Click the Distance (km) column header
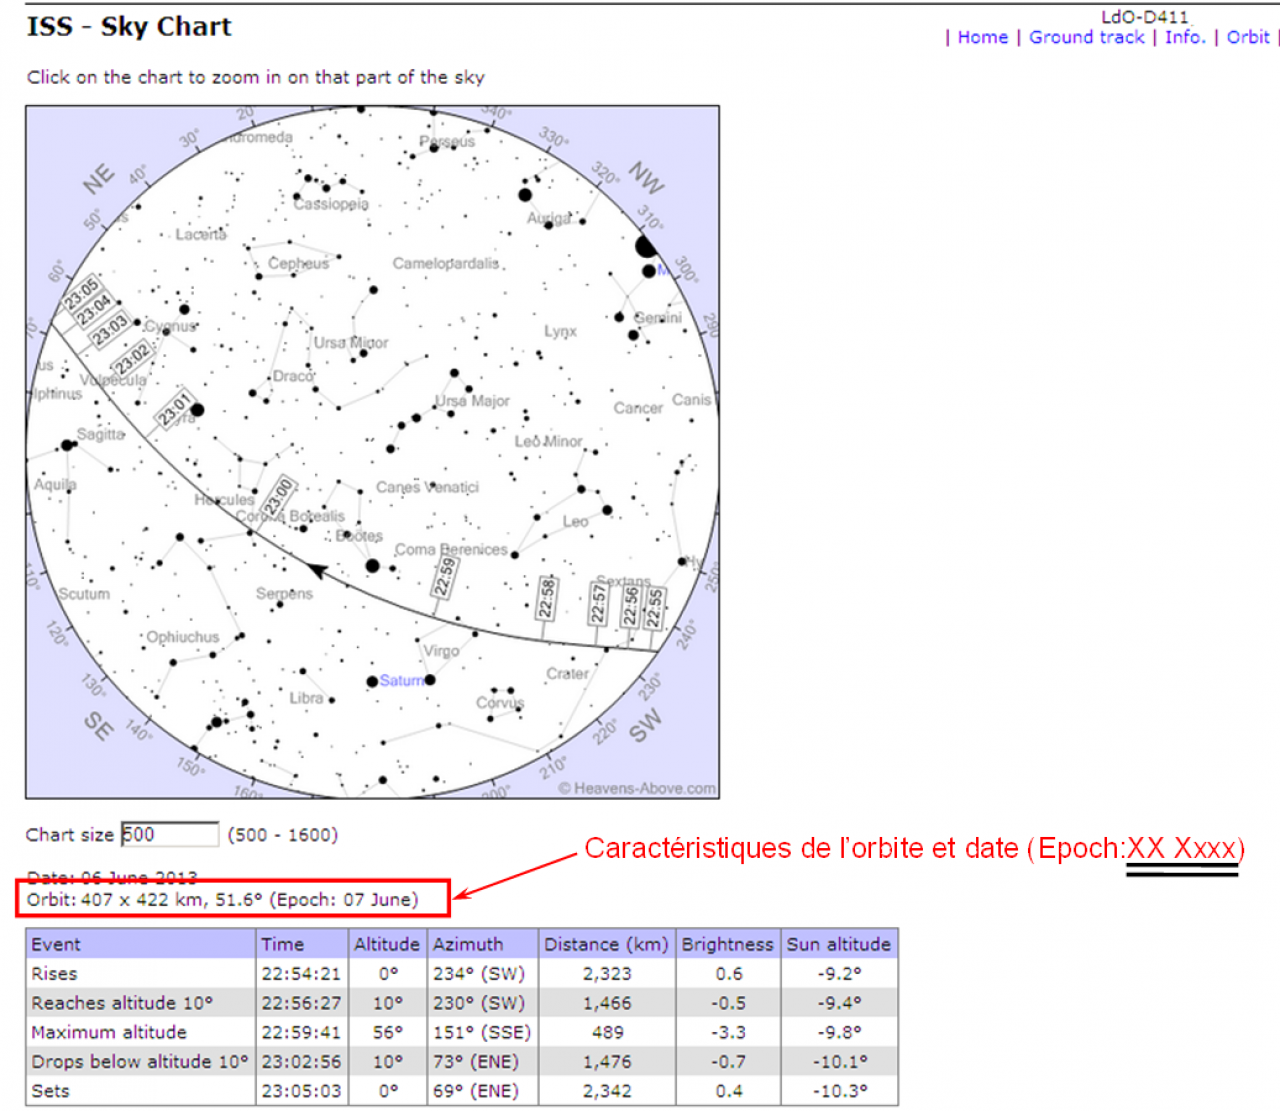The width and height of the screenshot is (1280, 1111). [x=606, y=944]
